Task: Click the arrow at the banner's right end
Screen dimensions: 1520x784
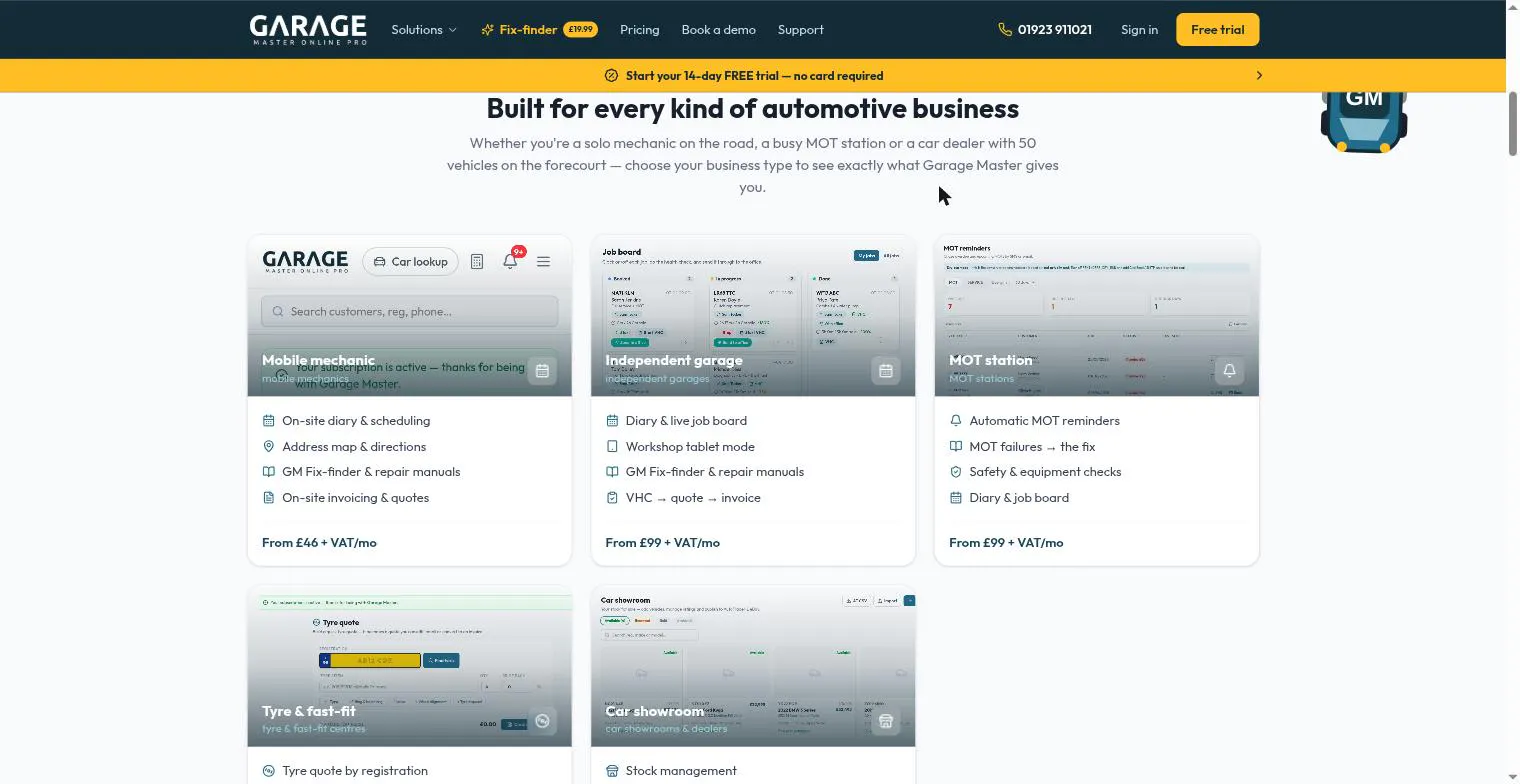Action: [x=1259, y=76]
